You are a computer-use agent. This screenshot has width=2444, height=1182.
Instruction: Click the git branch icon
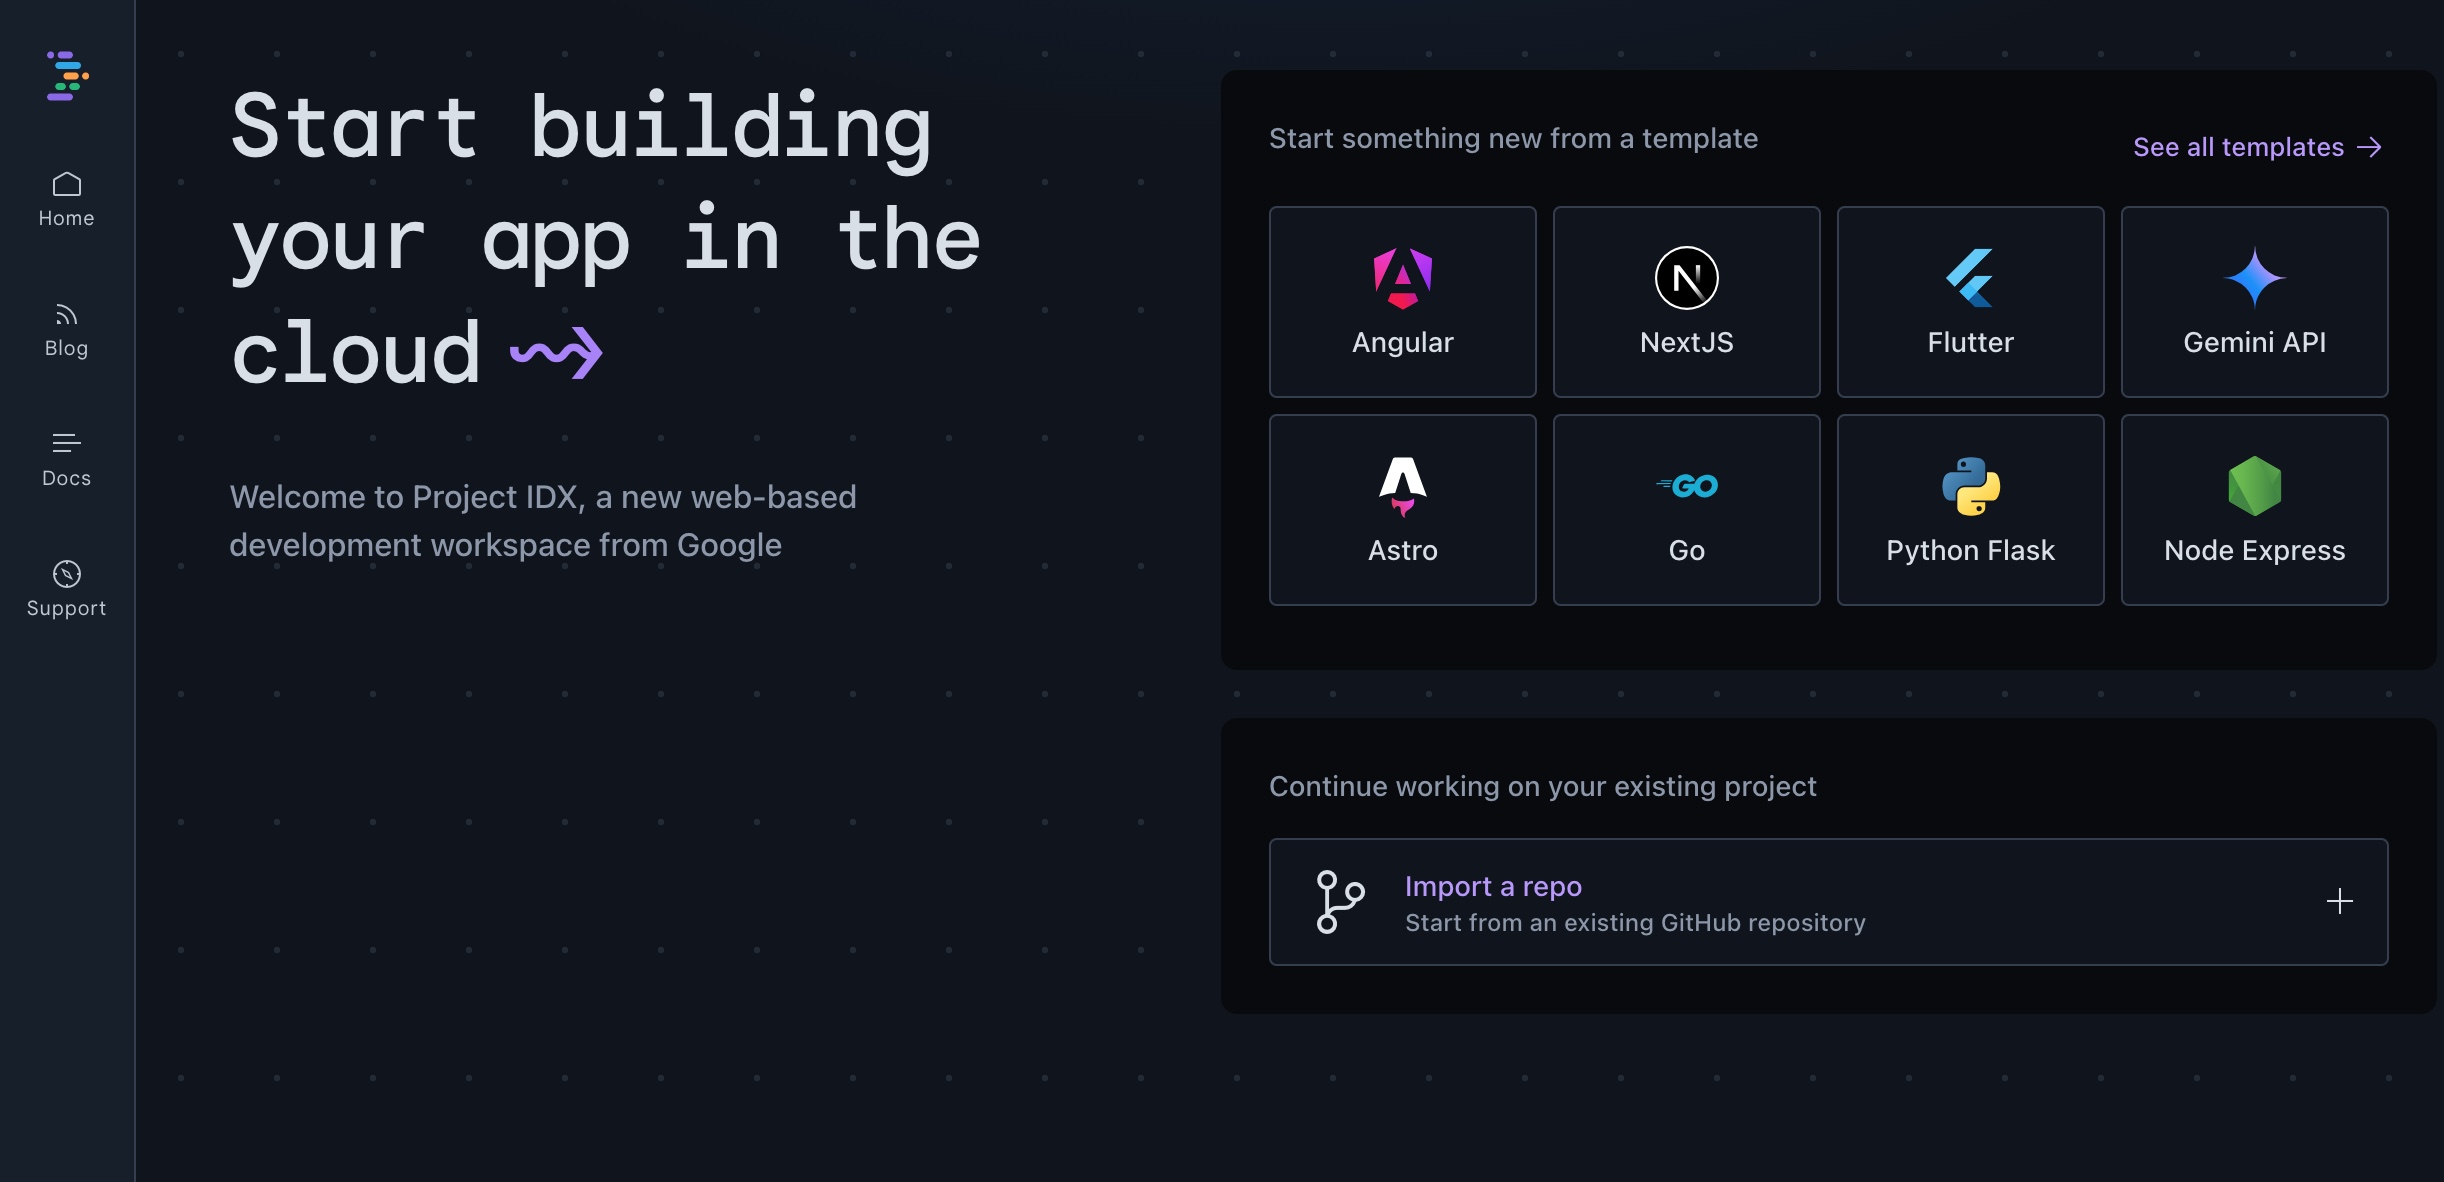coord(1339,902)
